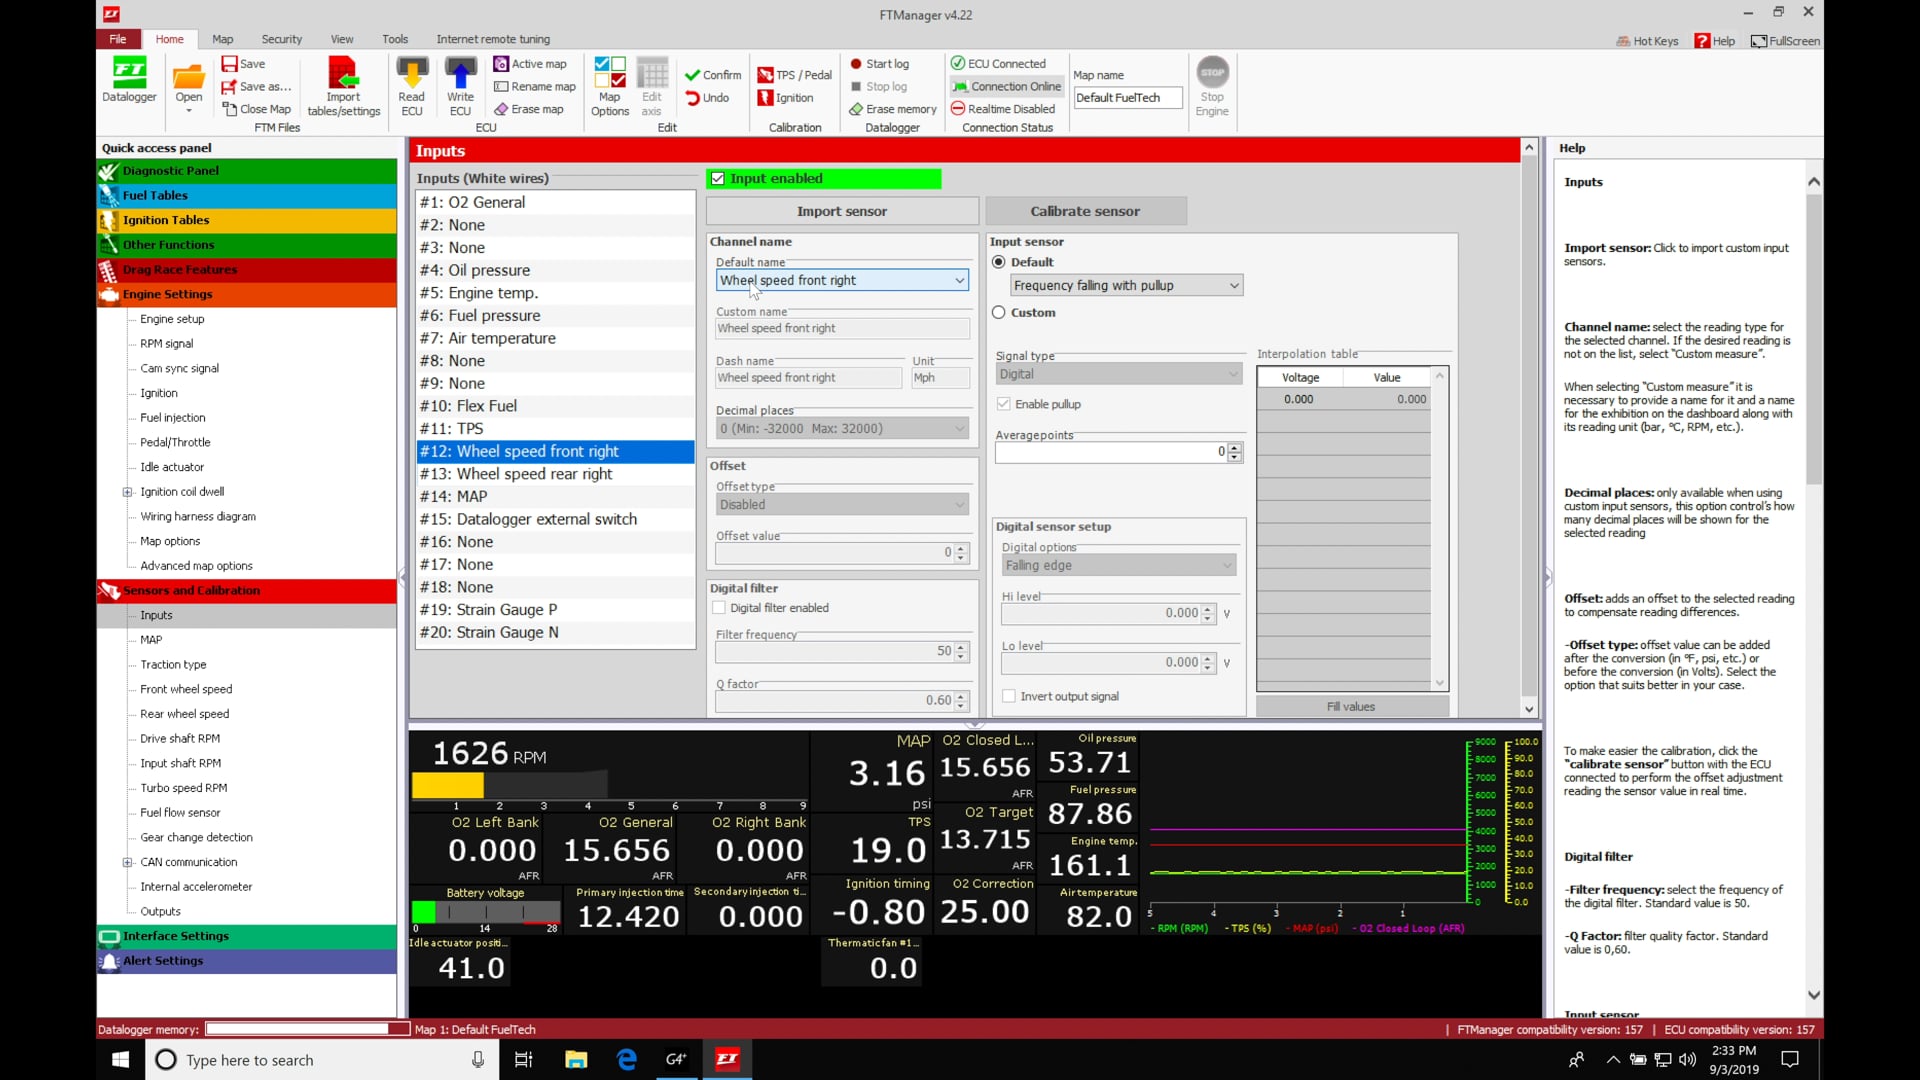This screenshot has height=1080, width=1920.
Task: Increase Q factor with its up stepper
Action: tap(959, 695)
